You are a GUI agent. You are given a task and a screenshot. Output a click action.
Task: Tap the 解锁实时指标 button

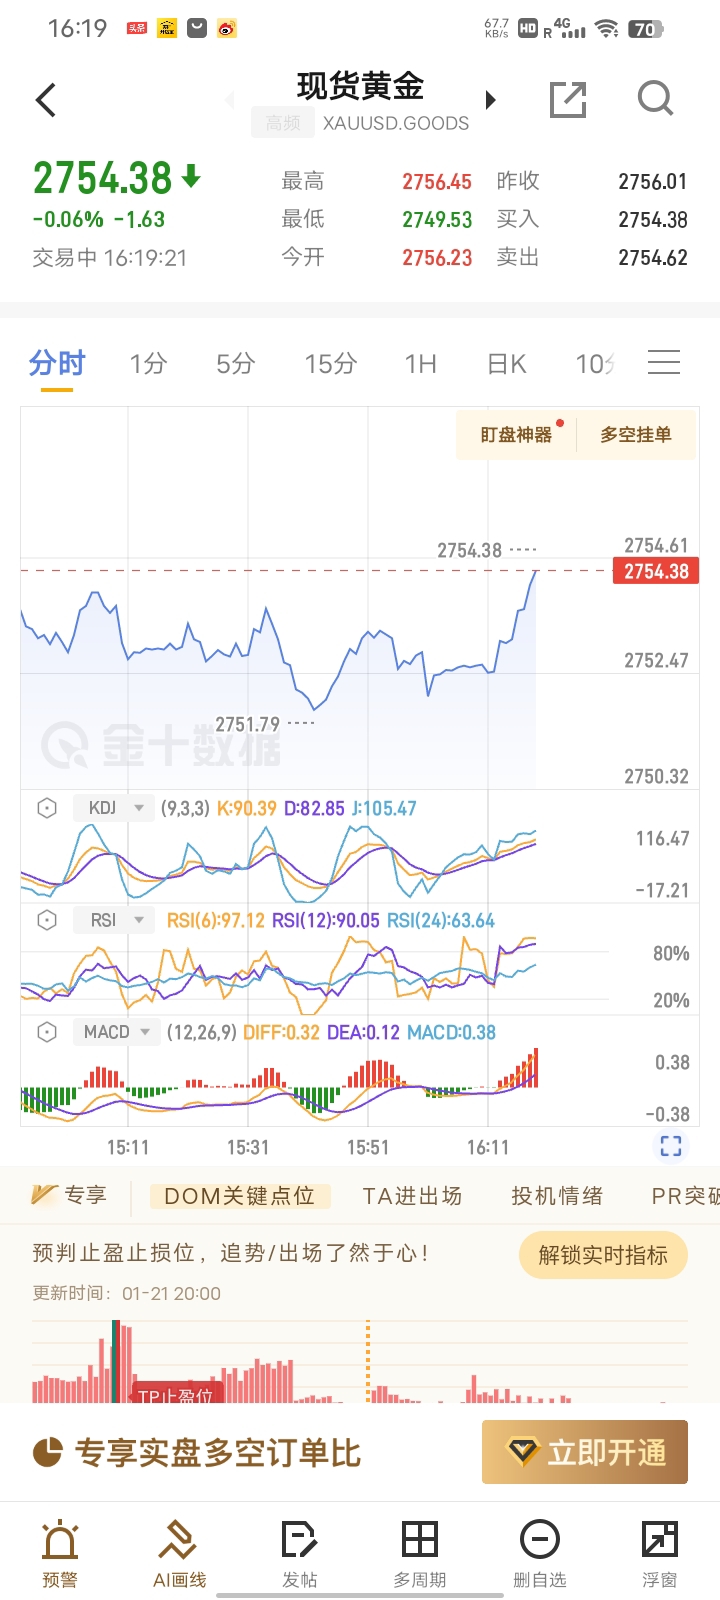click(x=603, y=1255)
